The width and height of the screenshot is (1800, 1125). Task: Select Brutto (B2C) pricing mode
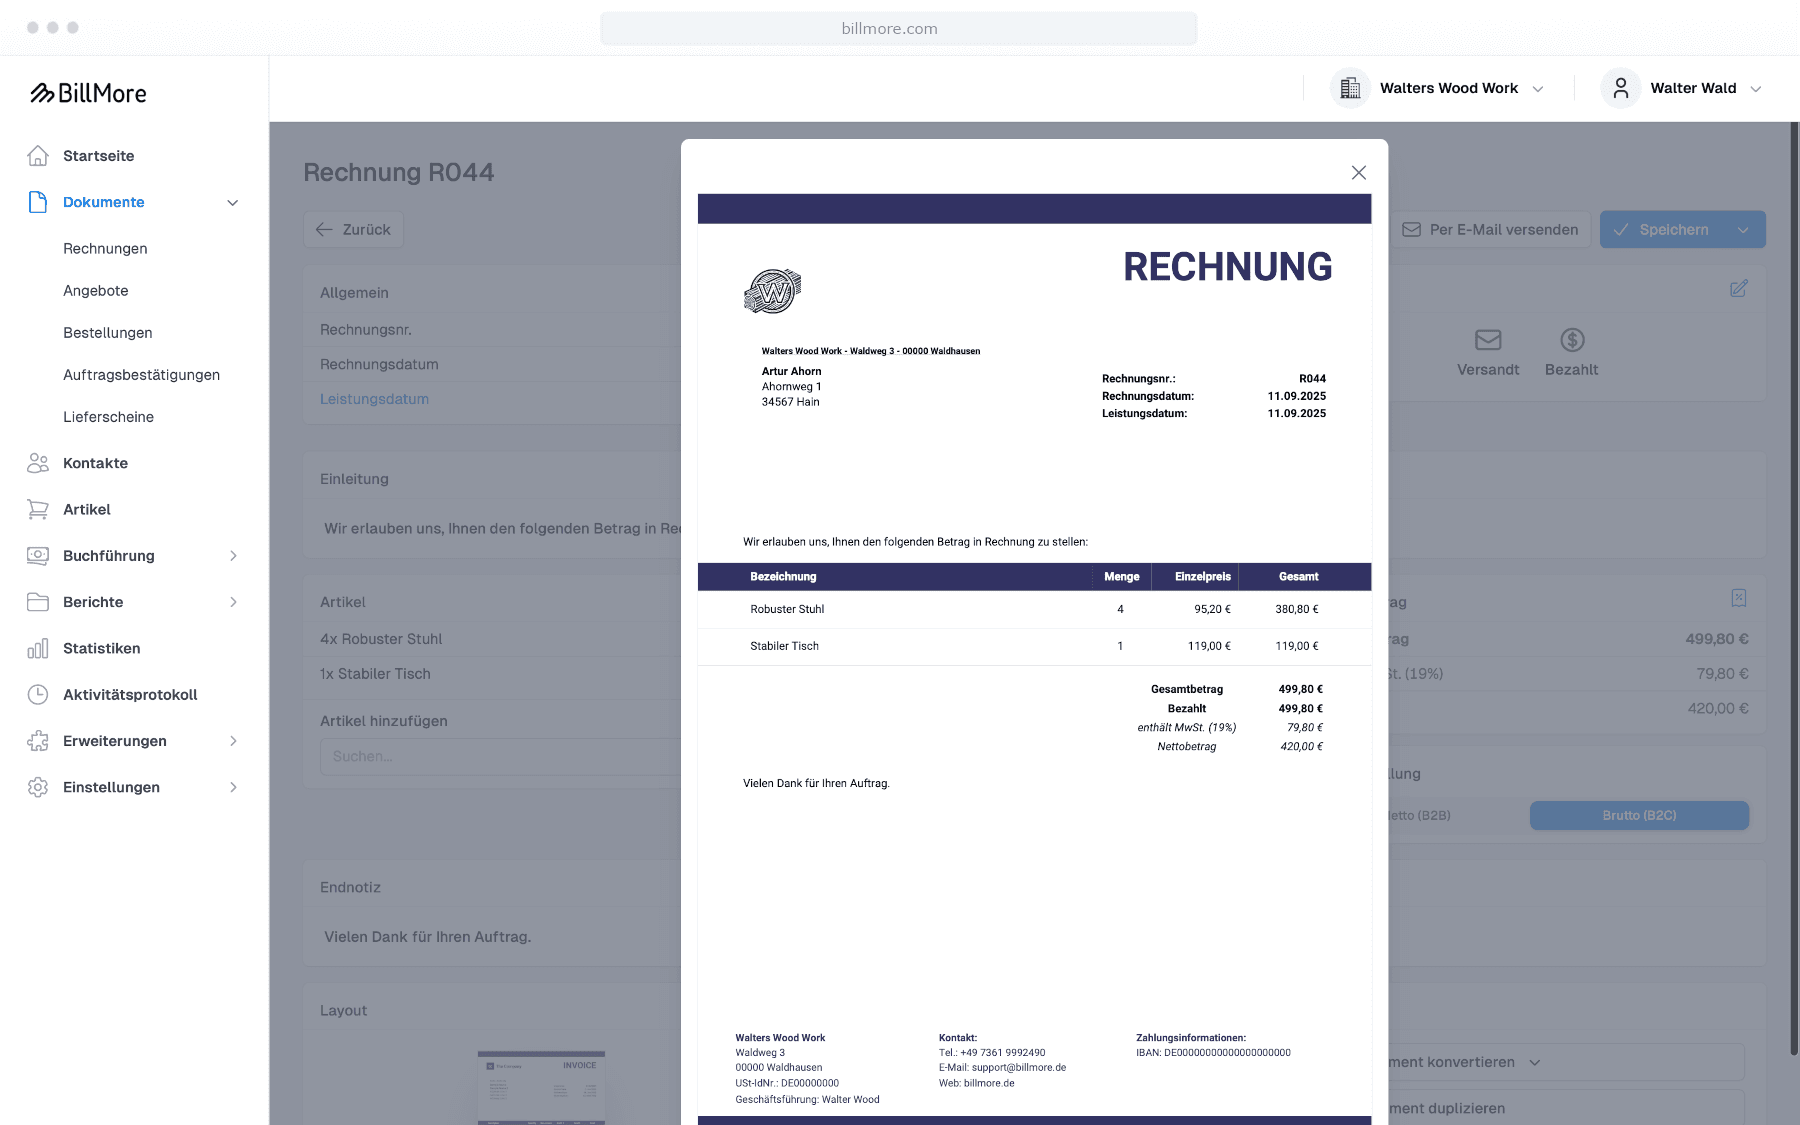(x=1639, y=815)
